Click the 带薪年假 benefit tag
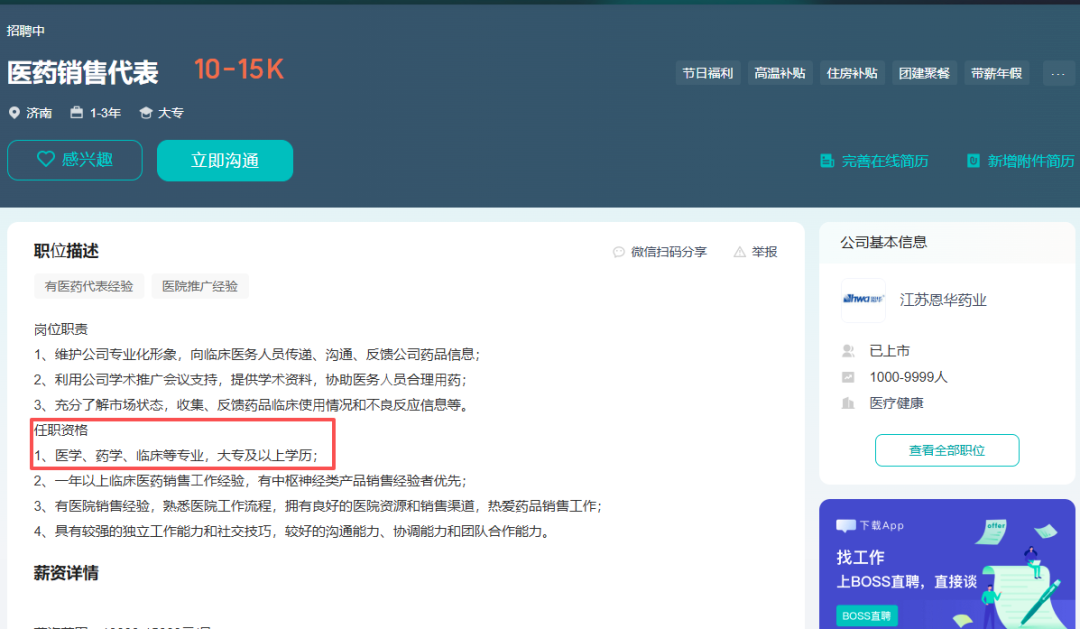Image resolution: width=1080 pixels, height=629 pixels. [x=997, y=73]
